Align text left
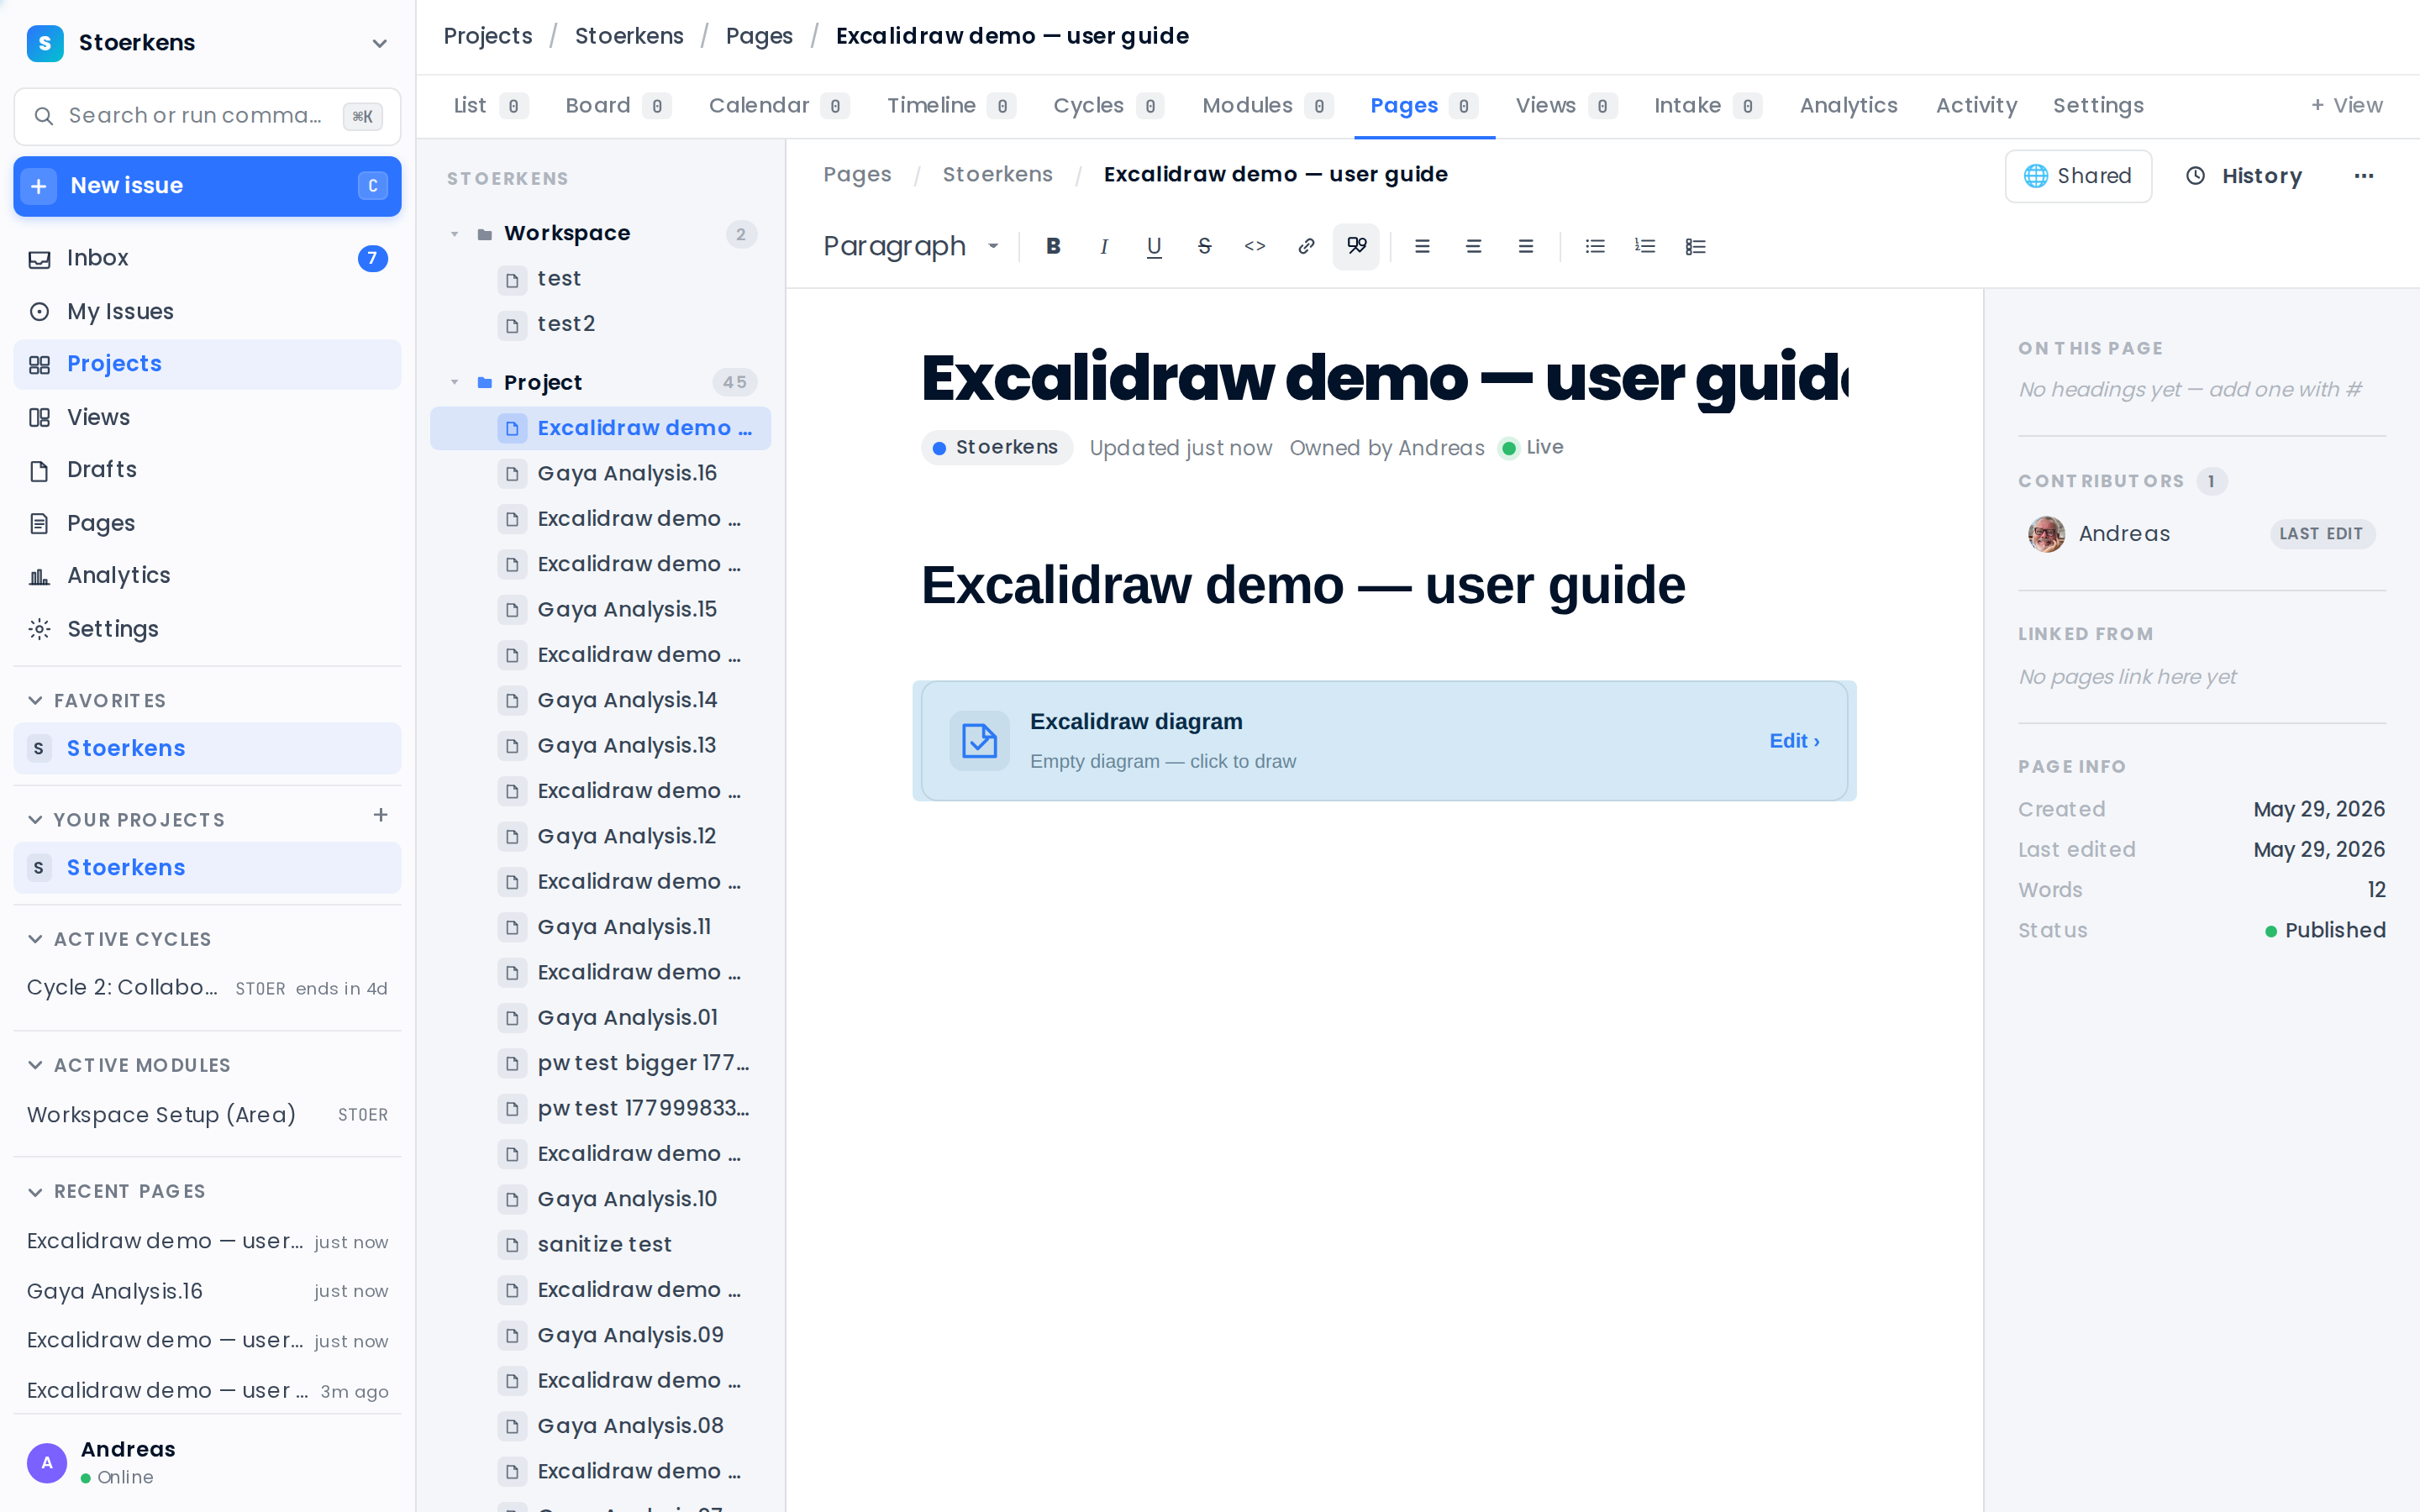2420x1512 pixels. [1422, 246]
